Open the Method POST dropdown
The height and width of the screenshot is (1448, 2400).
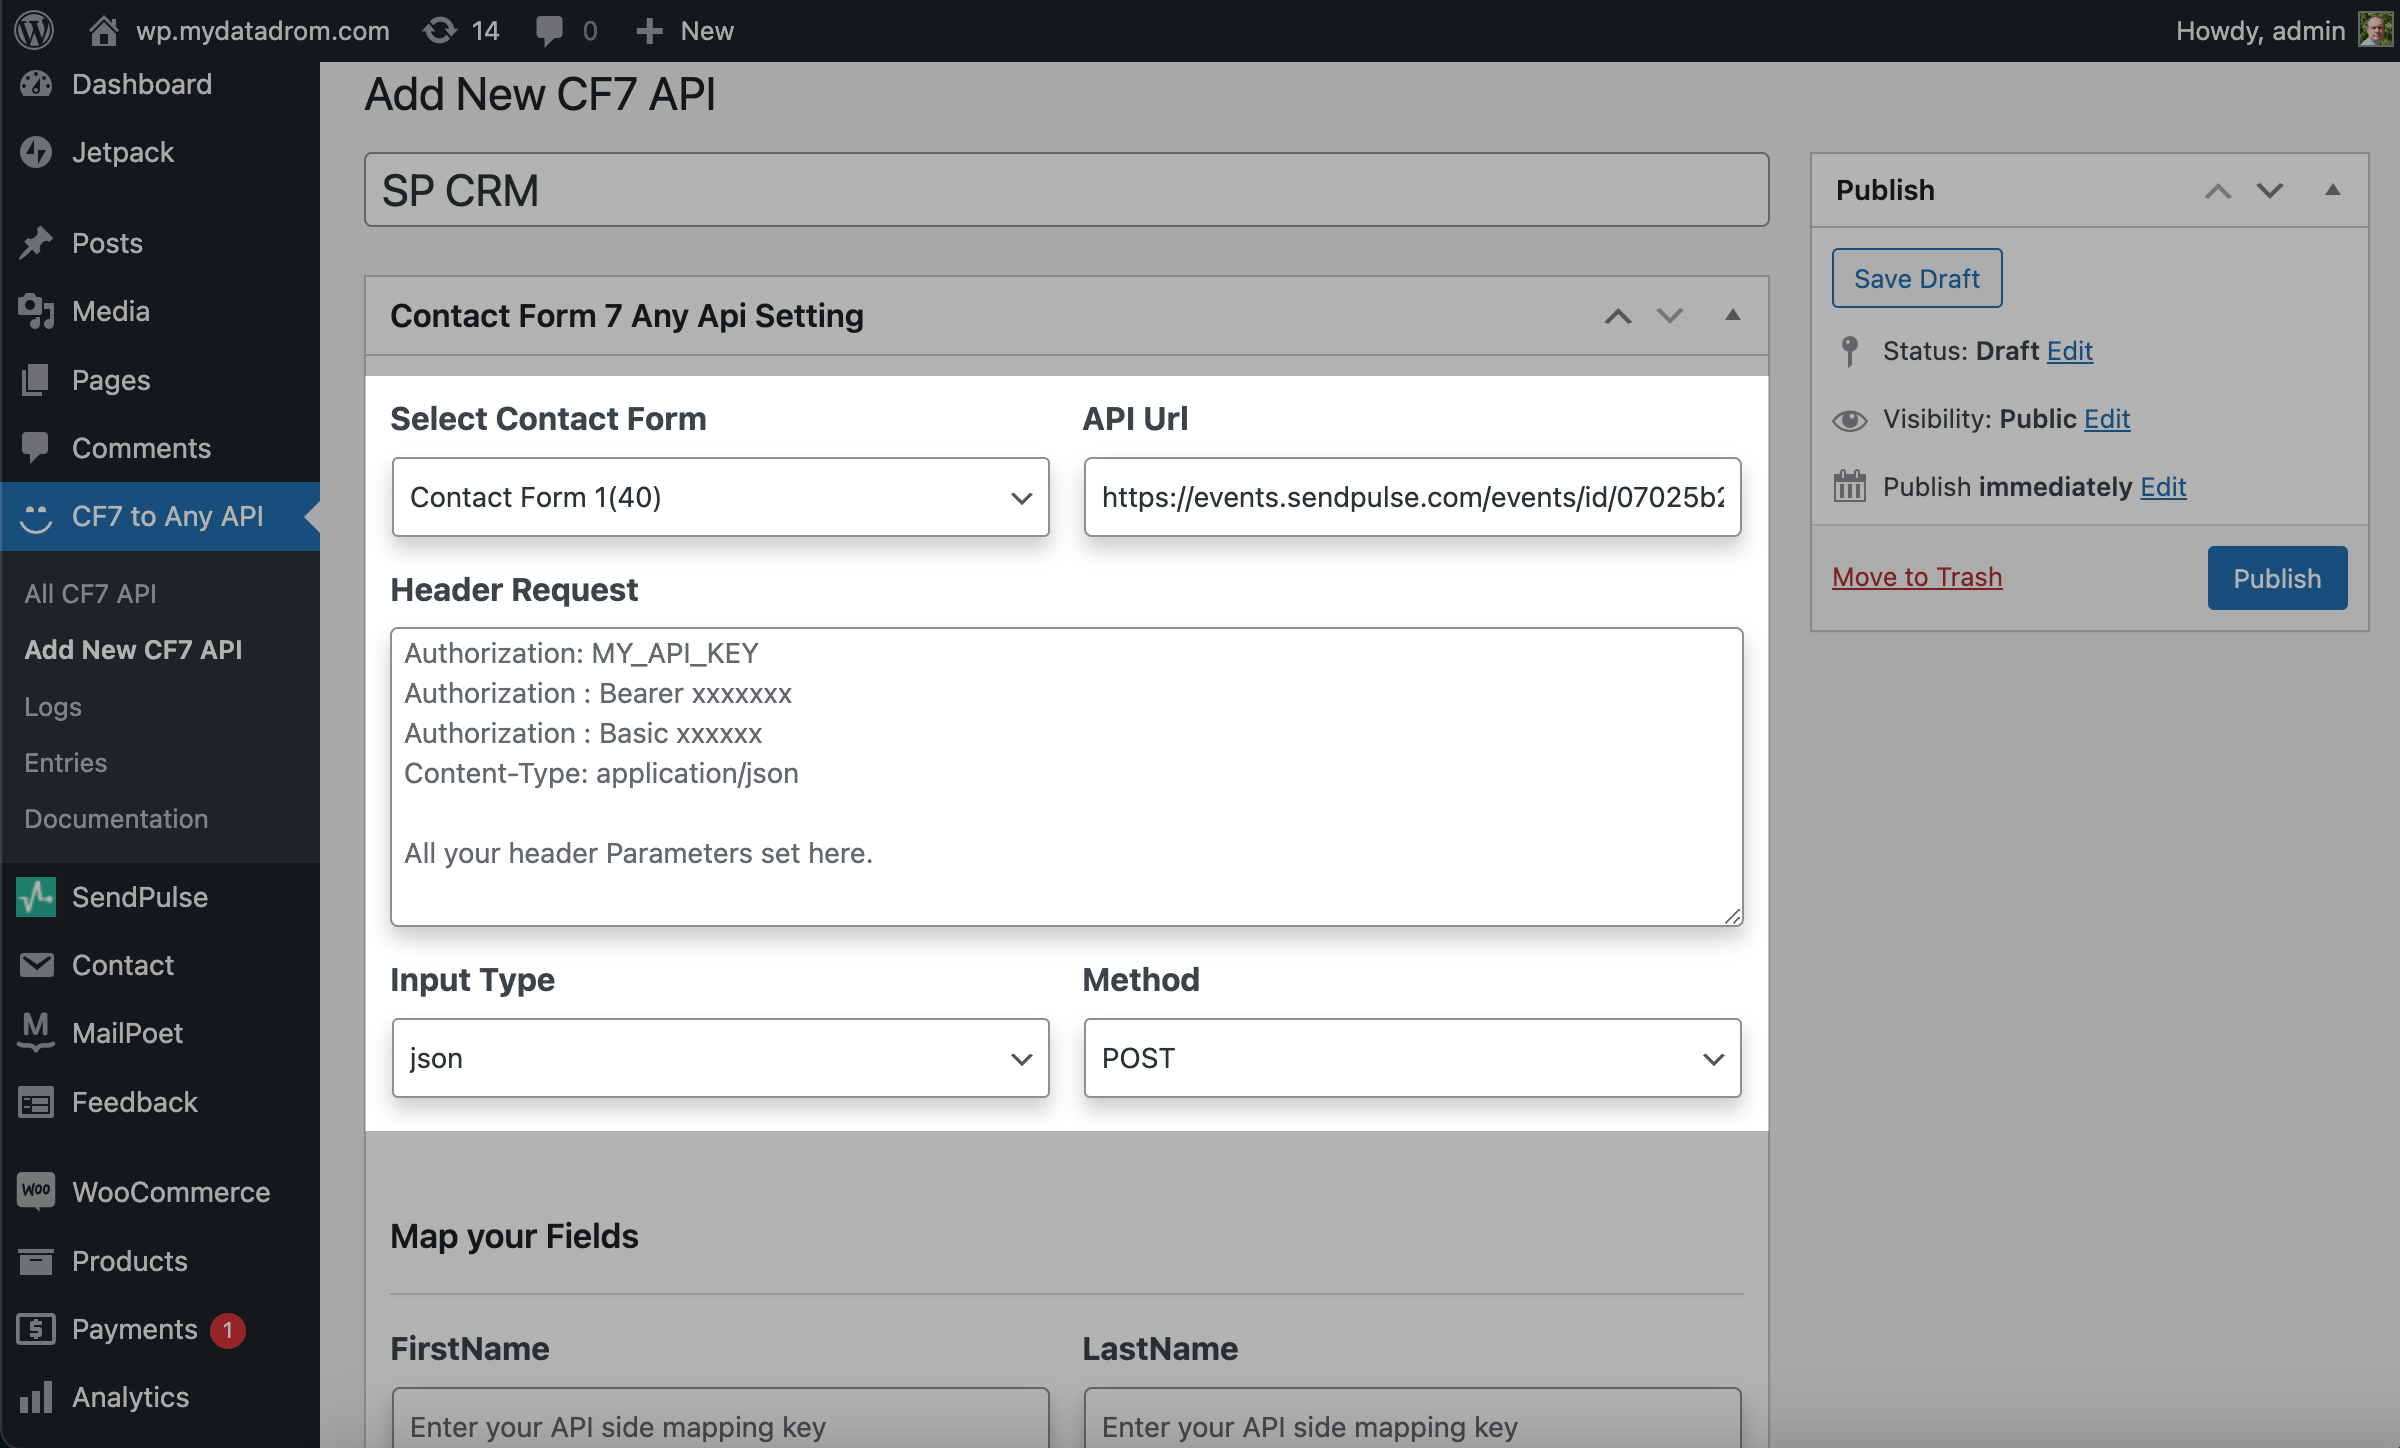pos(1412,1058)
